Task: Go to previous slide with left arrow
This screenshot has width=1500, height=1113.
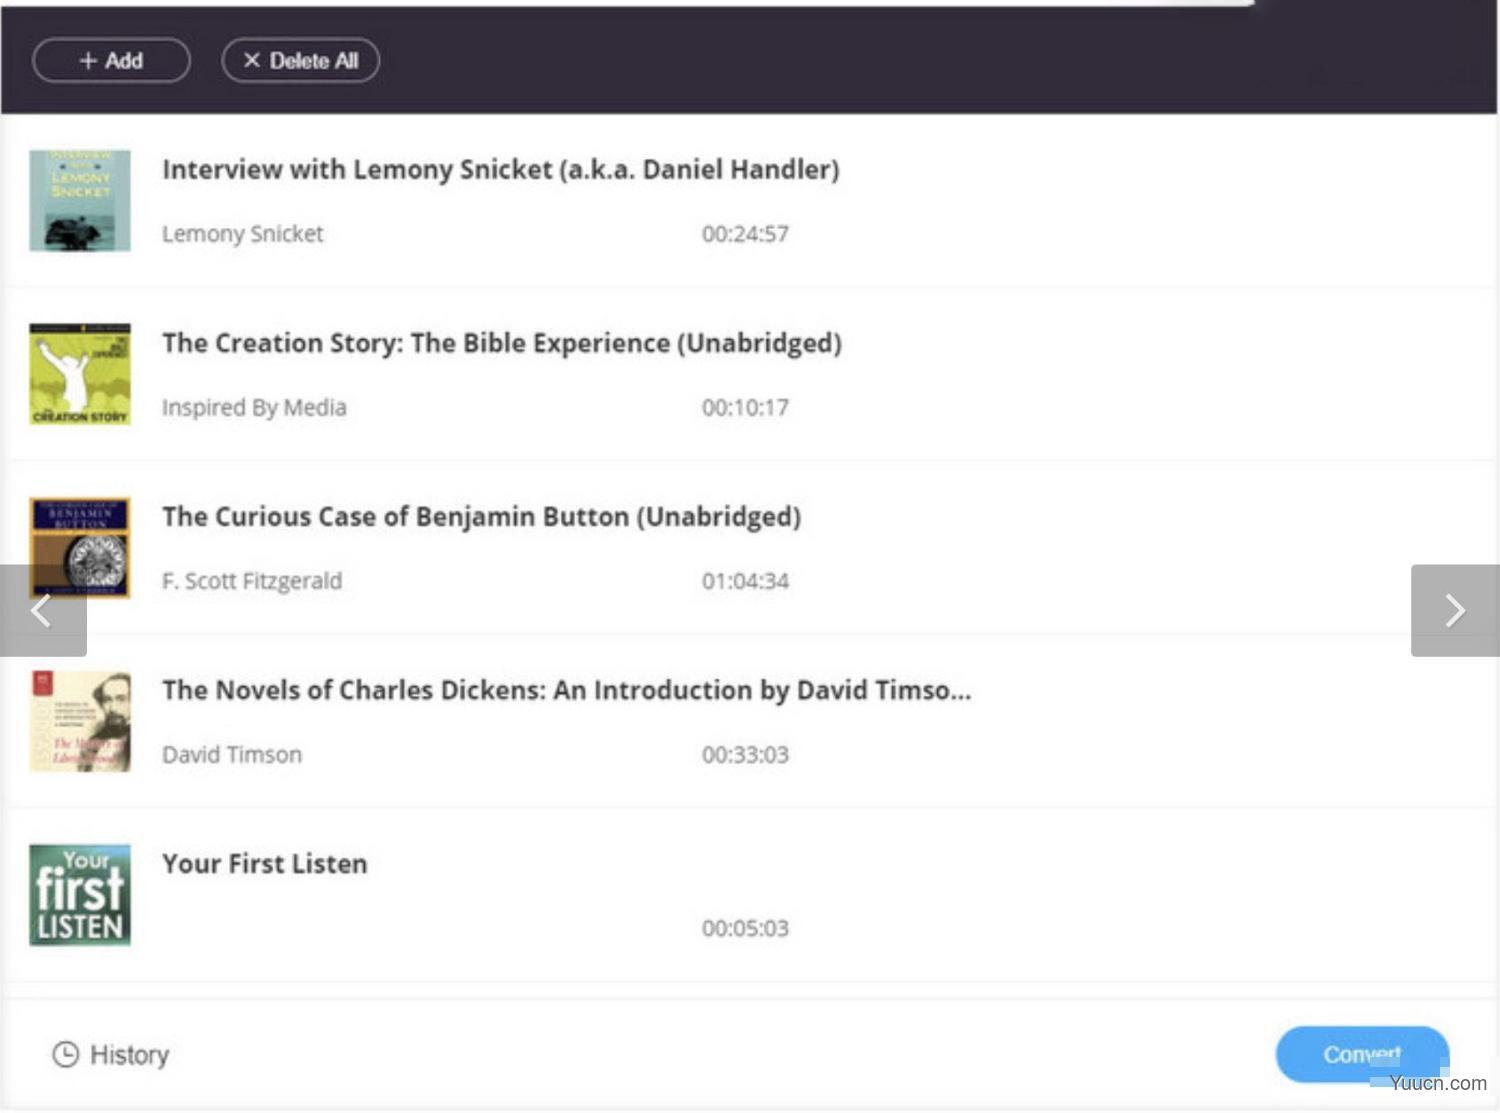Action: 43,610
